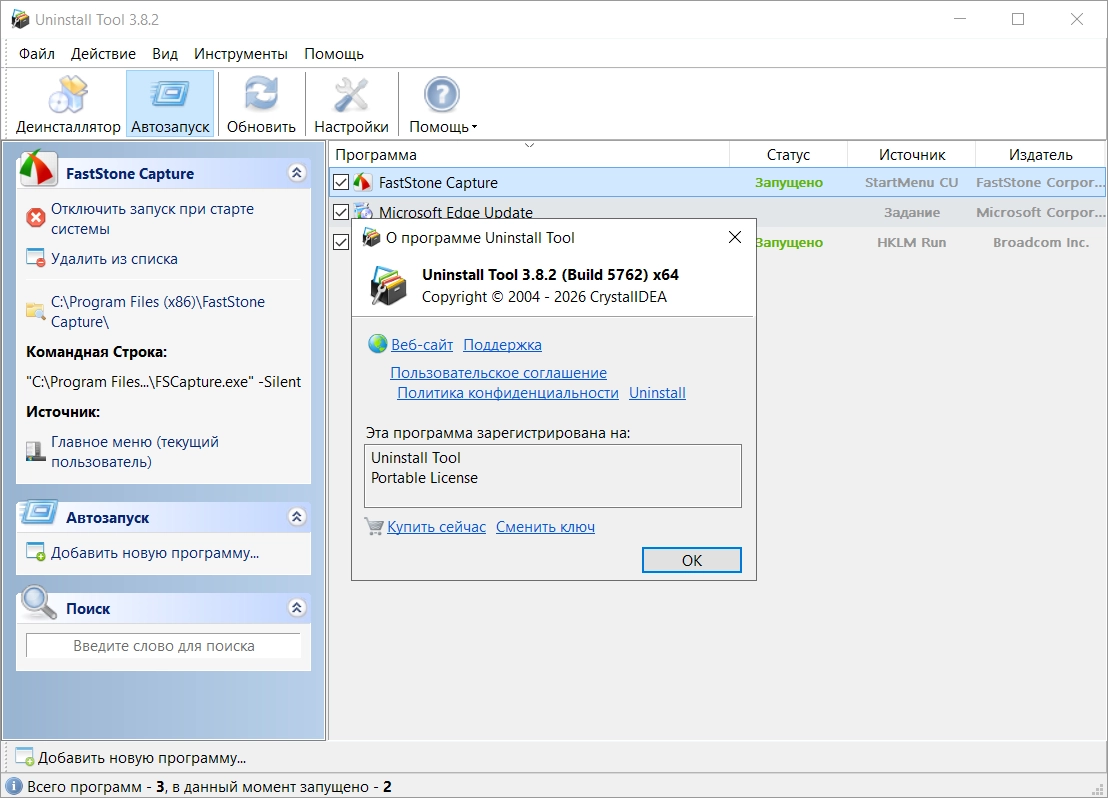Close the About dialog with X button
This screenshot has width=1108, height=798.
pos(735,237)
